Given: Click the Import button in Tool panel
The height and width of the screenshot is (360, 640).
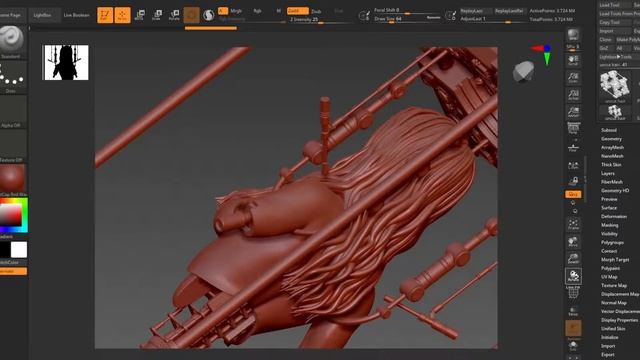Looking at the screenshot, I should click(x=614, y=31).
